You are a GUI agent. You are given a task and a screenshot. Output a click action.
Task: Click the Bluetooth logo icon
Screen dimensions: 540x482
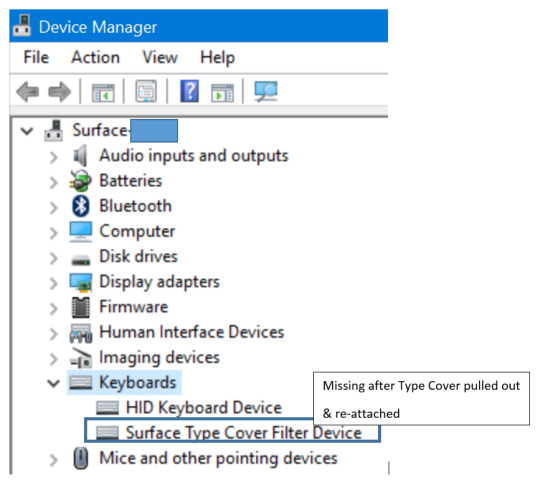pos(81,206)
